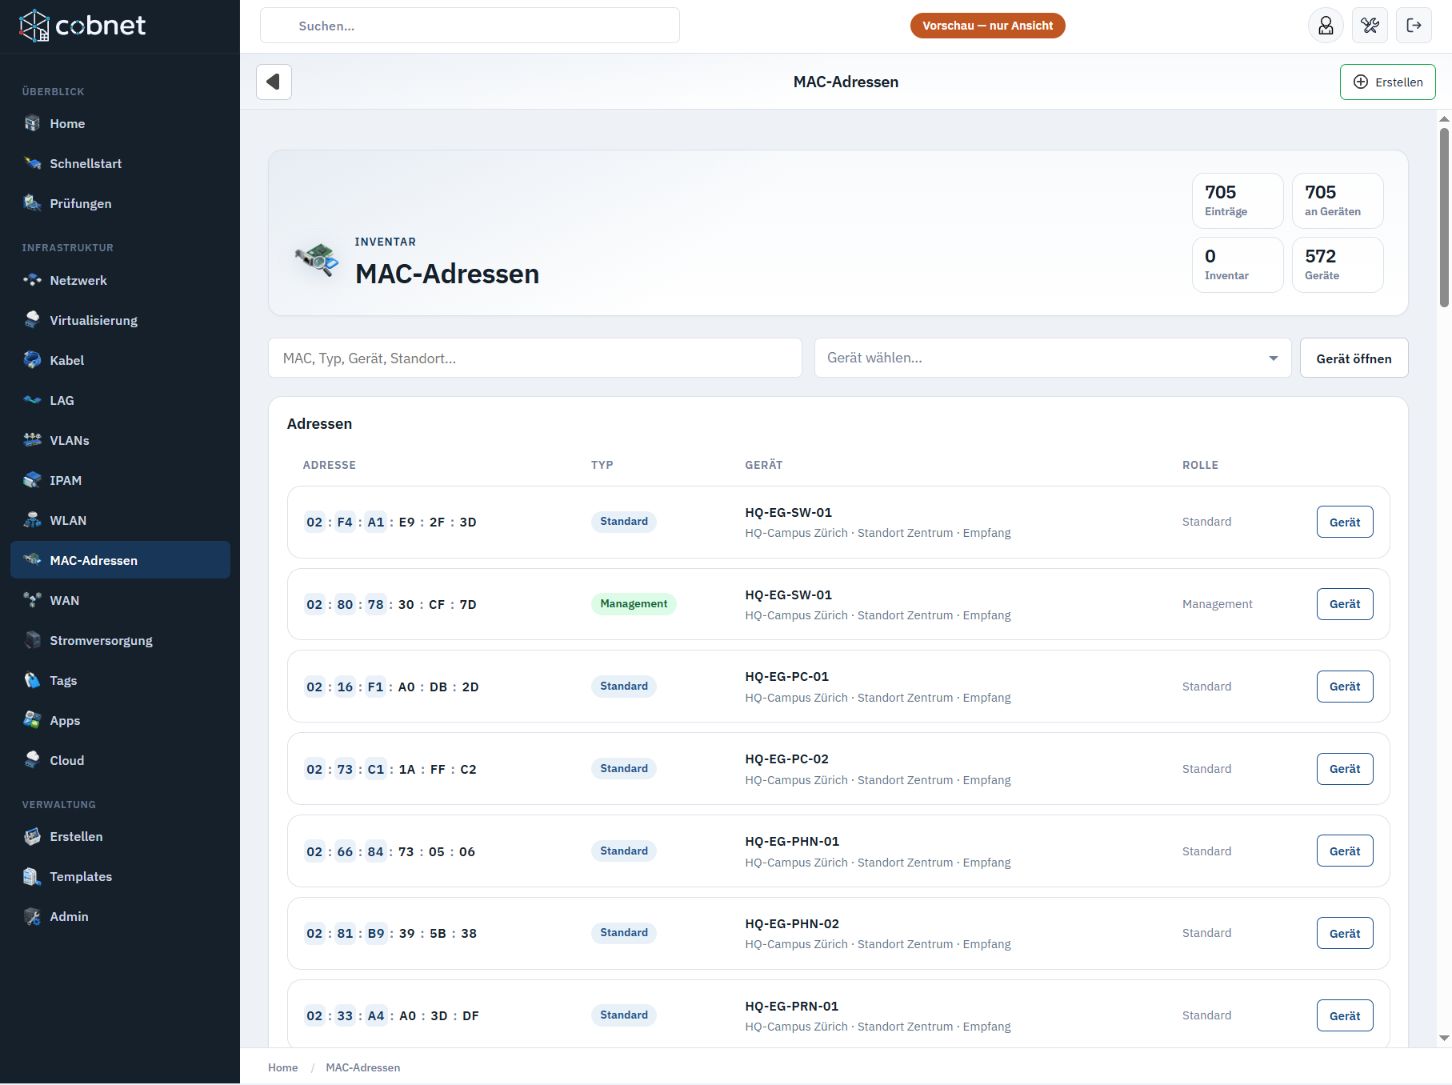Click Gerät button for HQ-EG-PC-01
1452x1085 pixels.
[x=1345, y=687]
